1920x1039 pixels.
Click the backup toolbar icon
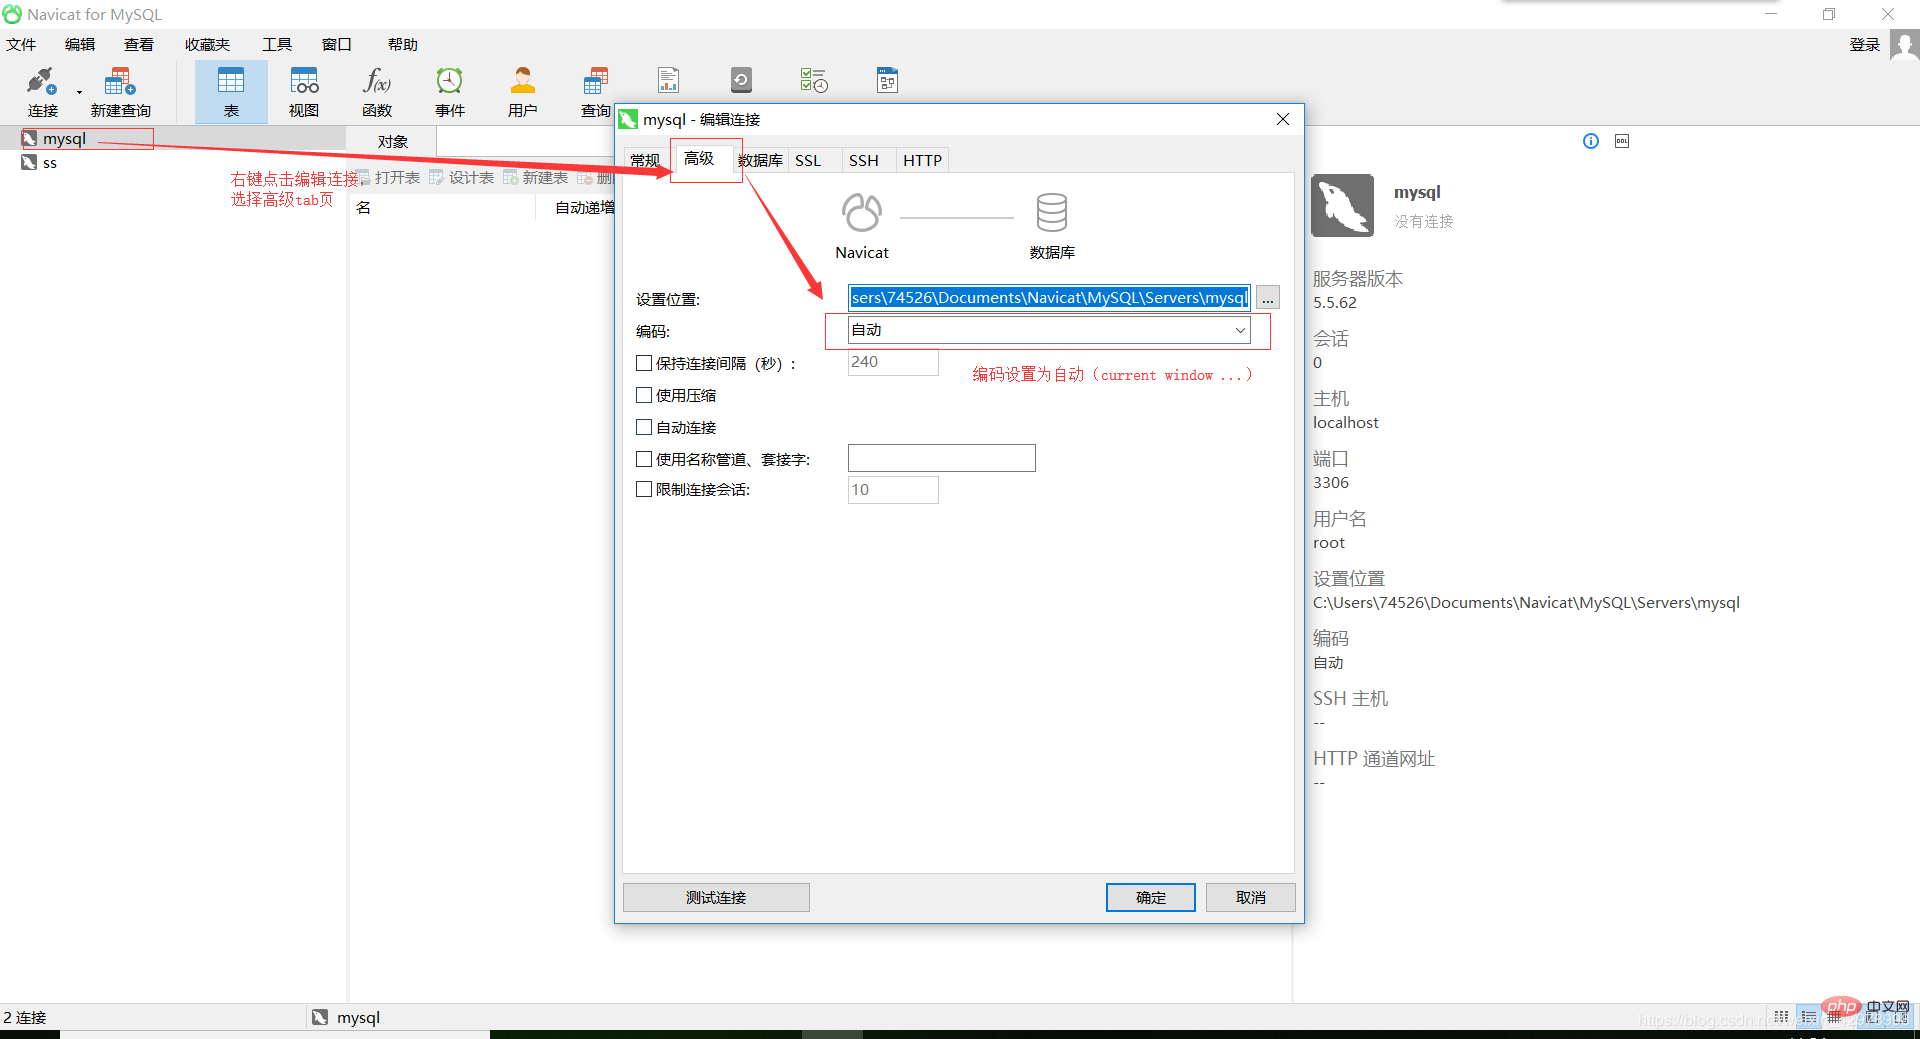(741, 80)
